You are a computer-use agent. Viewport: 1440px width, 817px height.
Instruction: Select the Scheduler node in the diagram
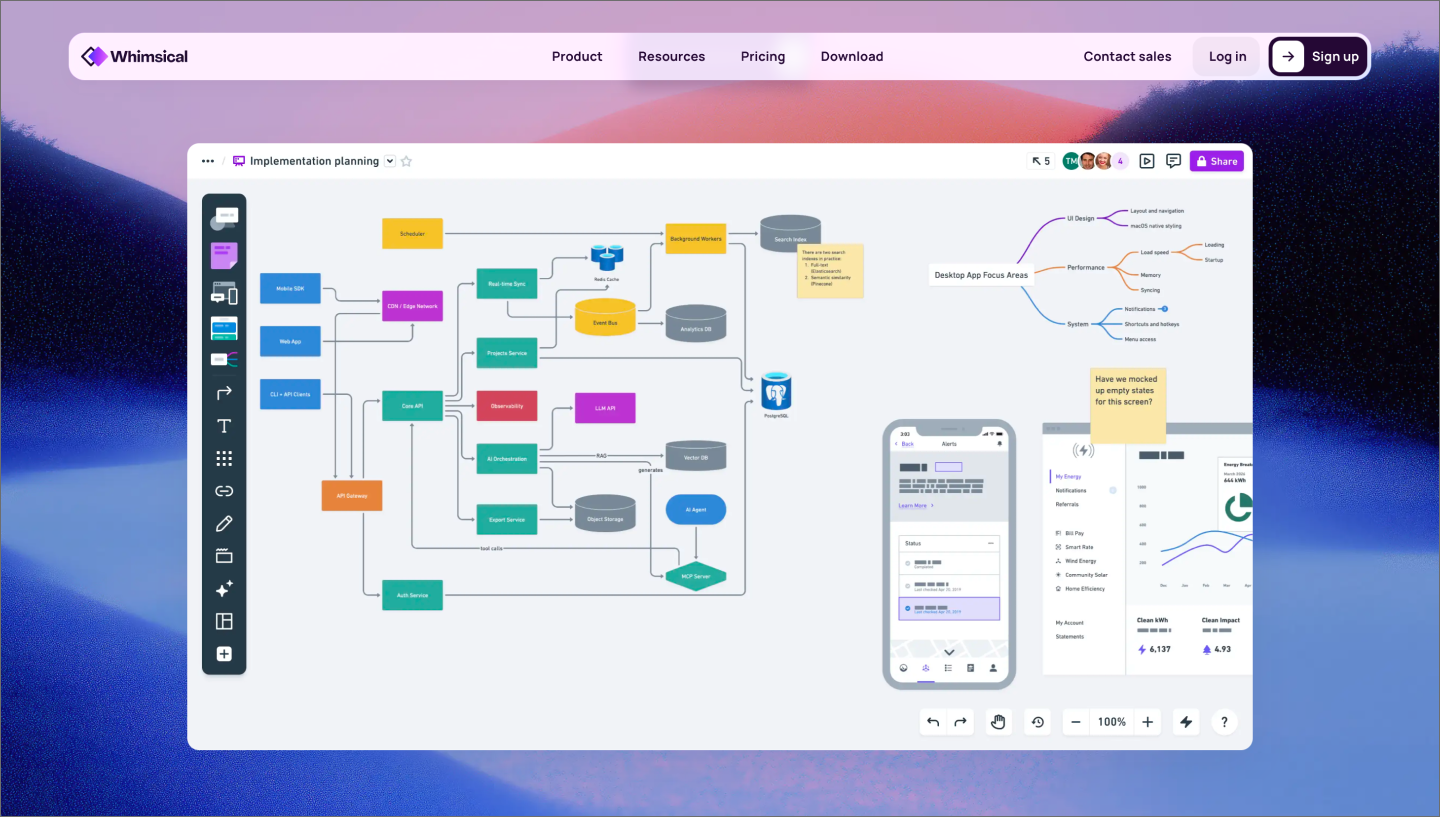coord(412,234)
